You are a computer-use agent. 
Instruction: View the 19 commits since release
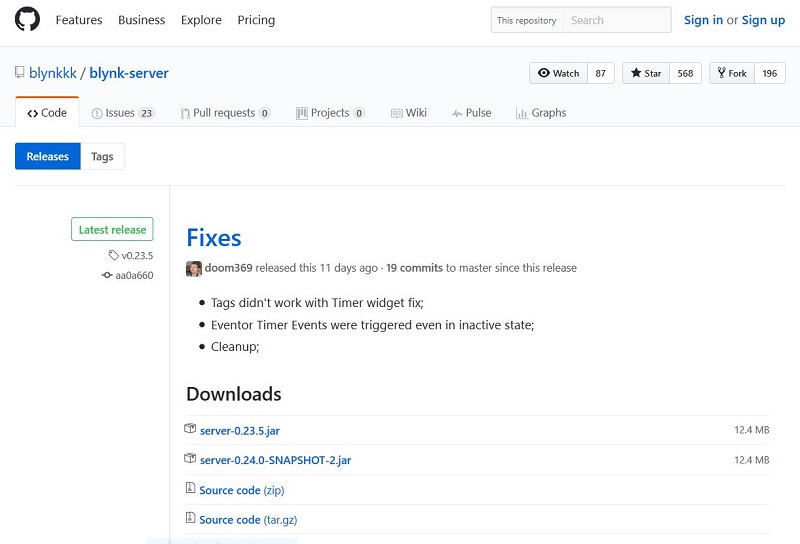(414, 267)
